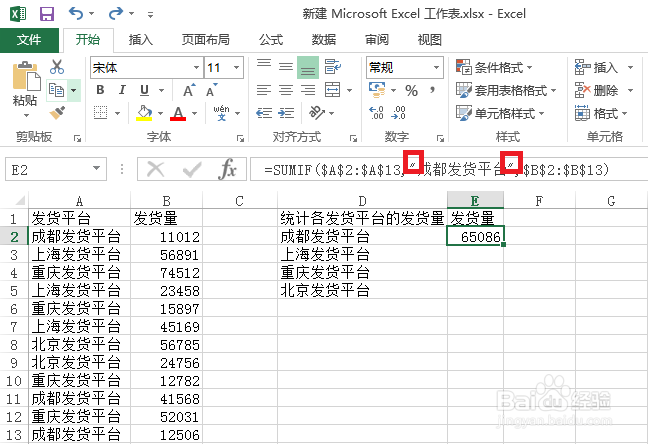Open the 粘贴 paste options arrow
Image resolution: width=648 pixels, height=444 pixels.
(26, 115)
